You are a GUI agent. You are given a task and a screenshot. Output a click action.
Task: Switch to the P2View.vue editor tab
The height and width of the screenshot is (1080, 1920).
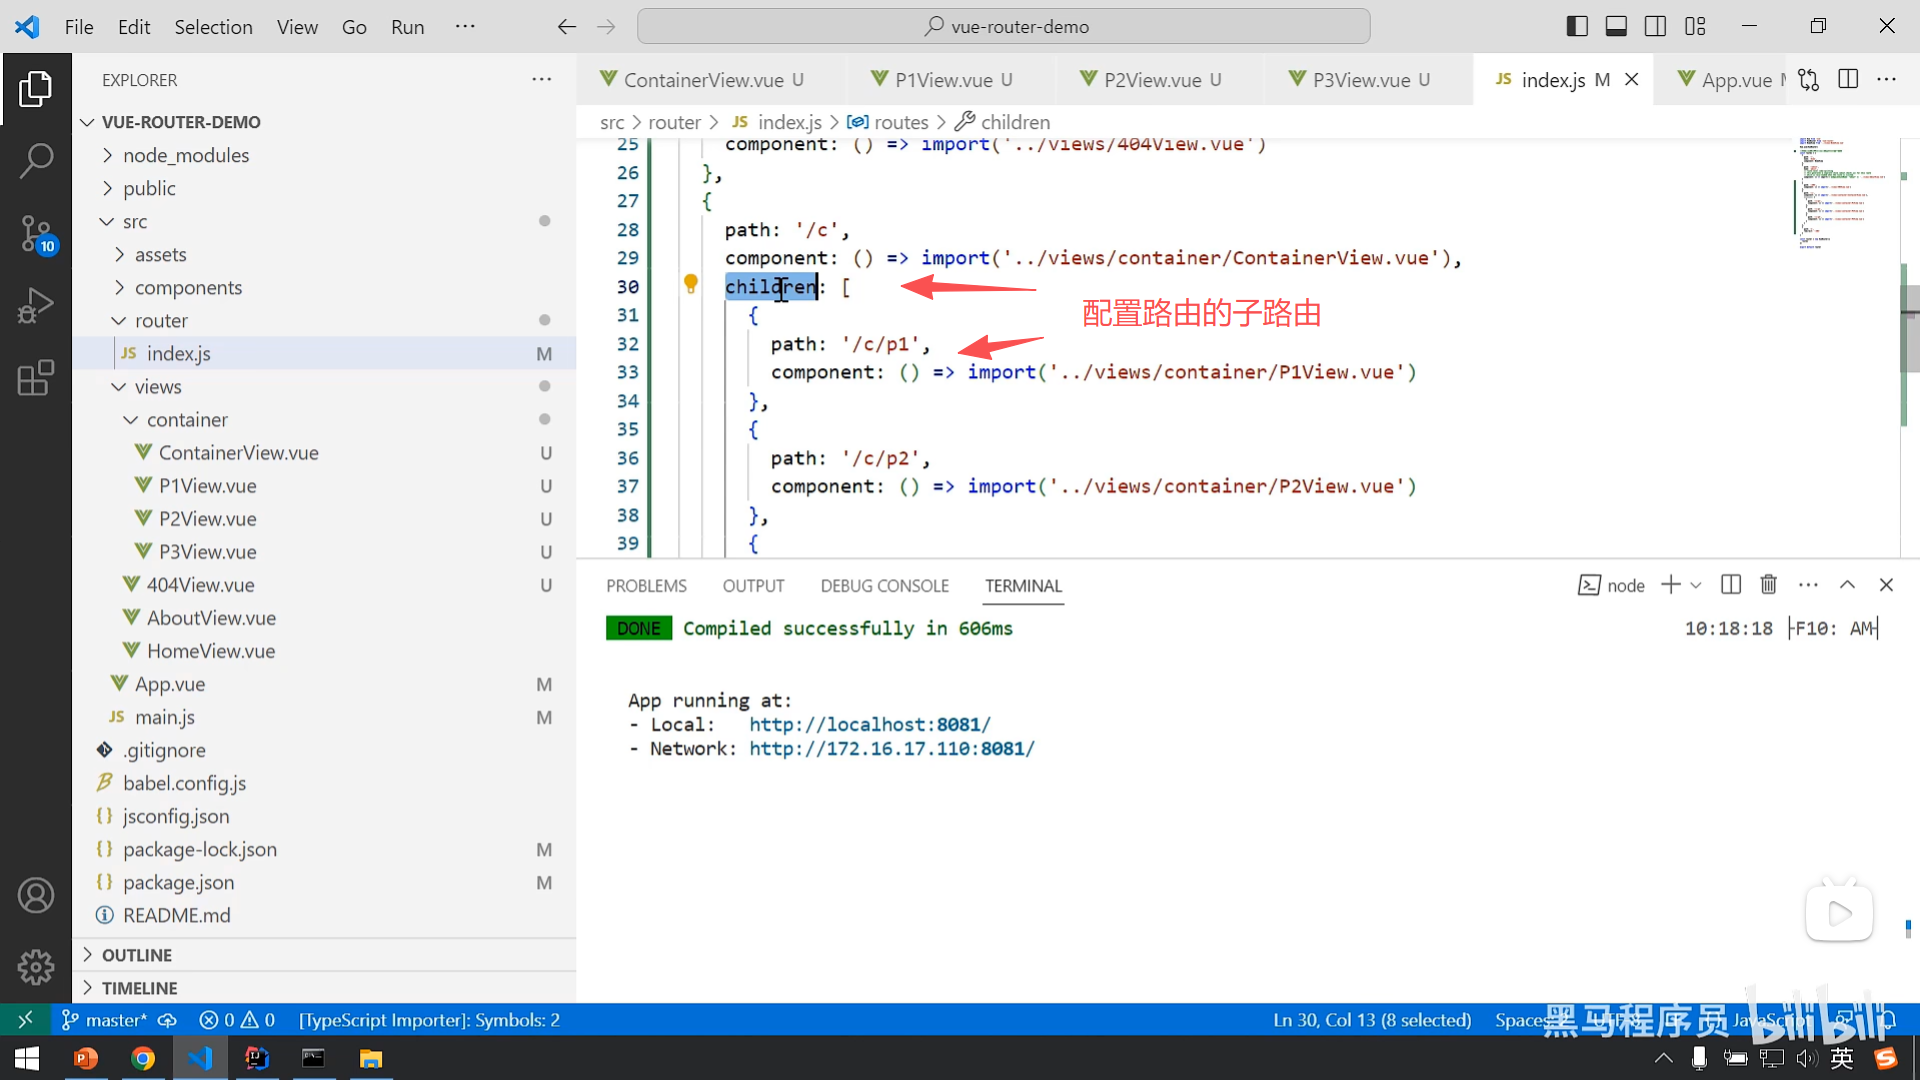click(1152, 80)
